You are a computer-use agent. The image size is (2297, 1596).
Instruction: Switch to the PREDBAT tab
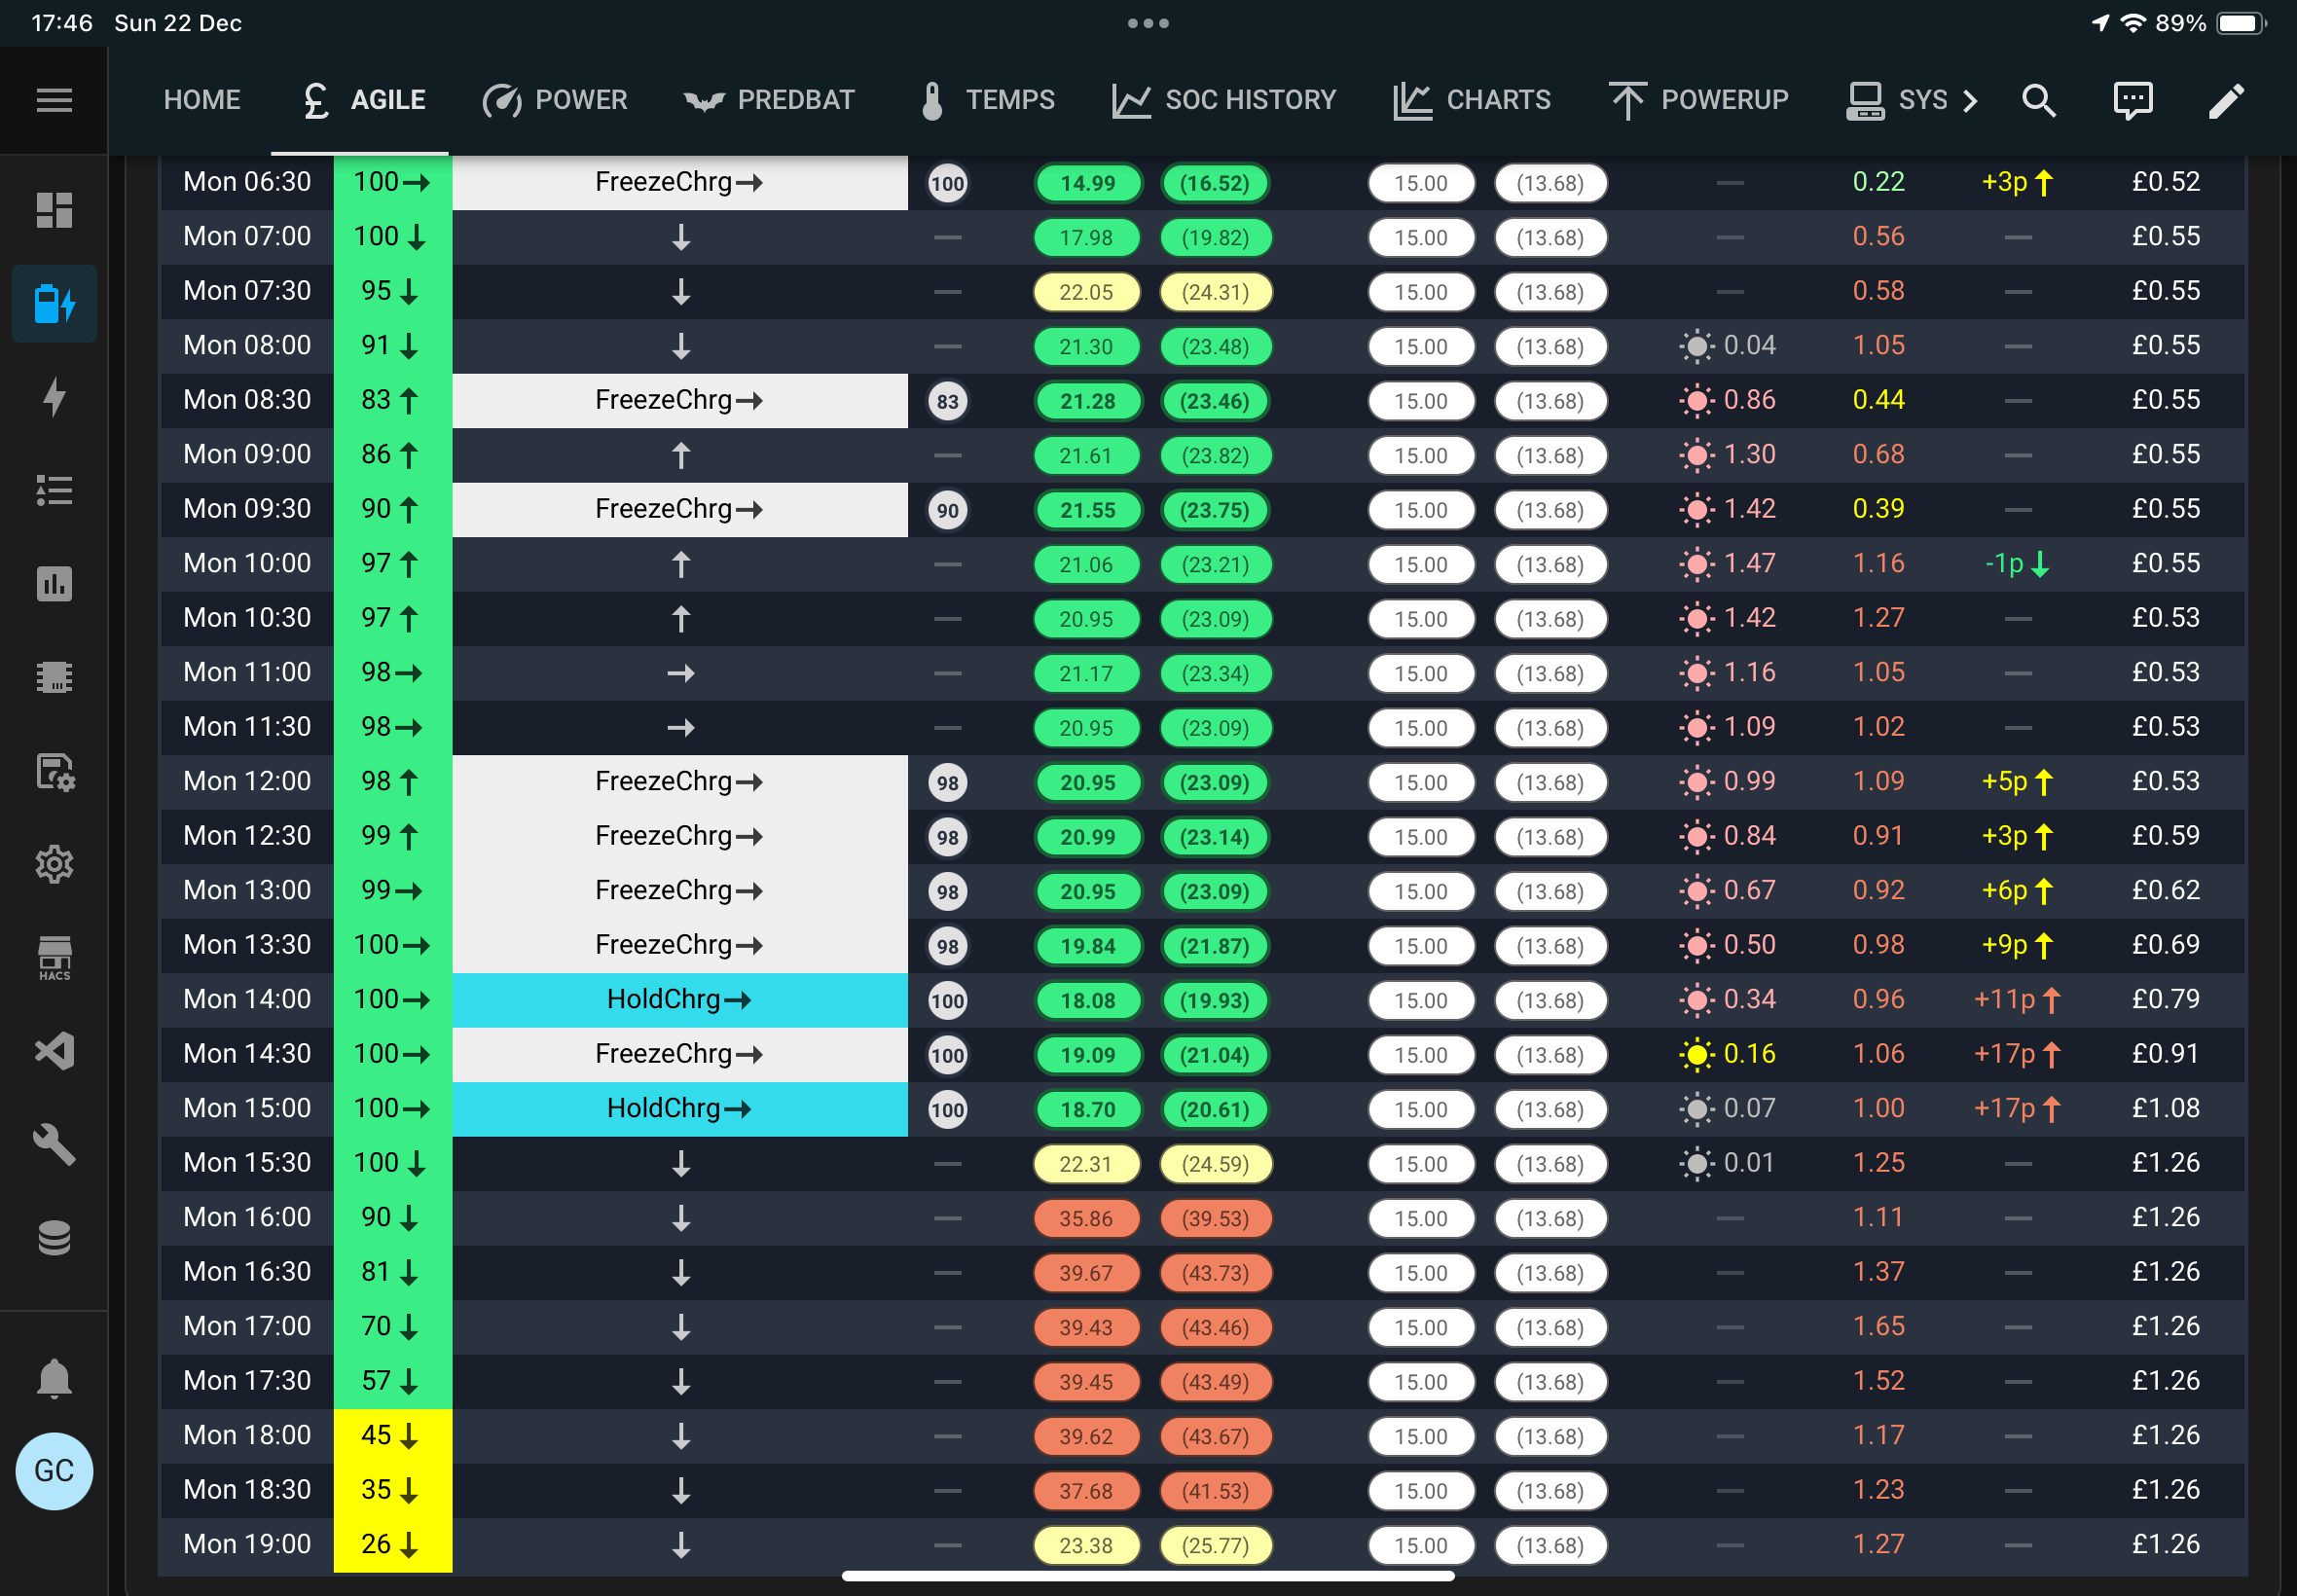[x=768, y=100]
